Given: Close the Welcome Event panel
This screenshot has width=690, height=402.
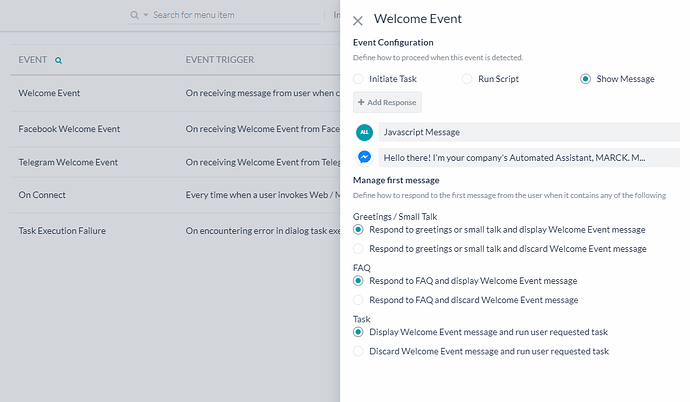Looking at the screenshot, I should tap(358, 20).
